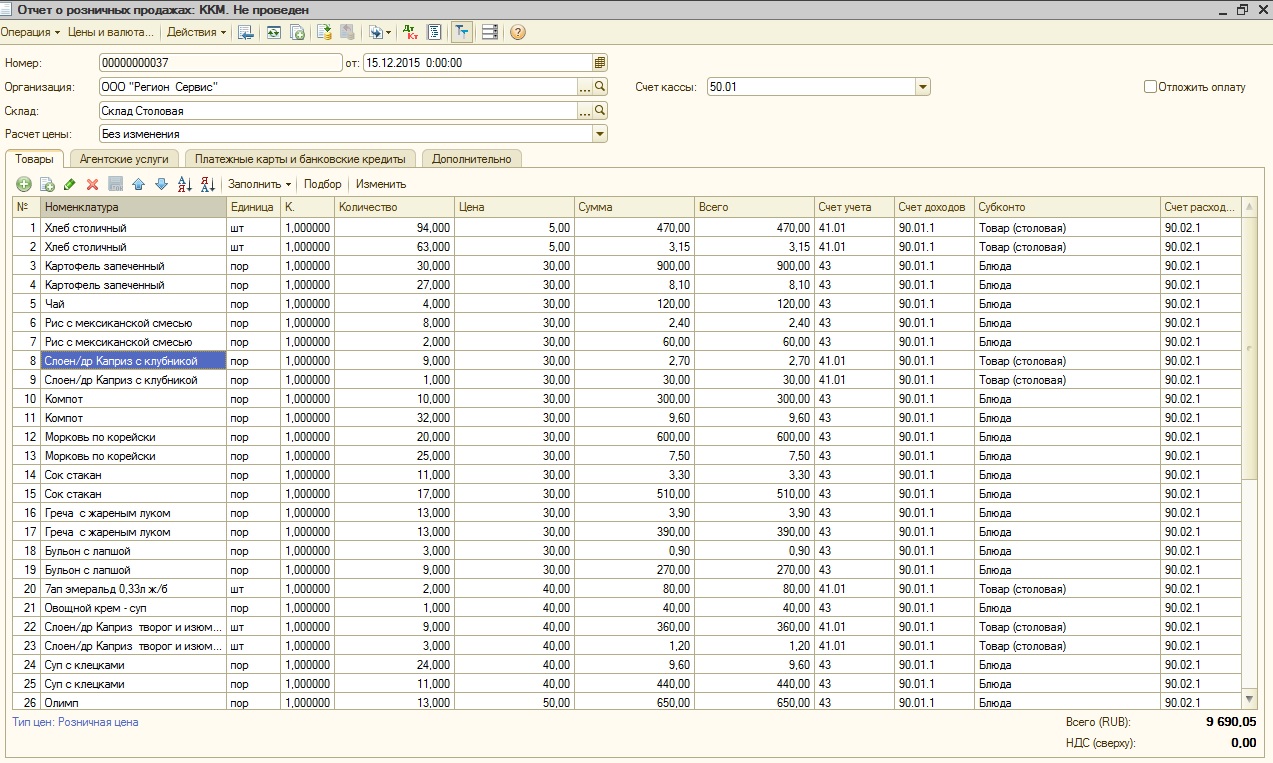Open Платежные карты и банковские кредиты tab

click(300, 159)
